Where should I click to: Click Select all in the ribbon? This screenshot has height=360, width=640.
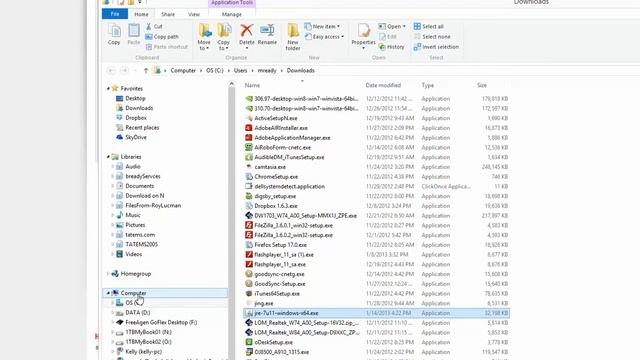pyautogui.click(x=429, y=26)
